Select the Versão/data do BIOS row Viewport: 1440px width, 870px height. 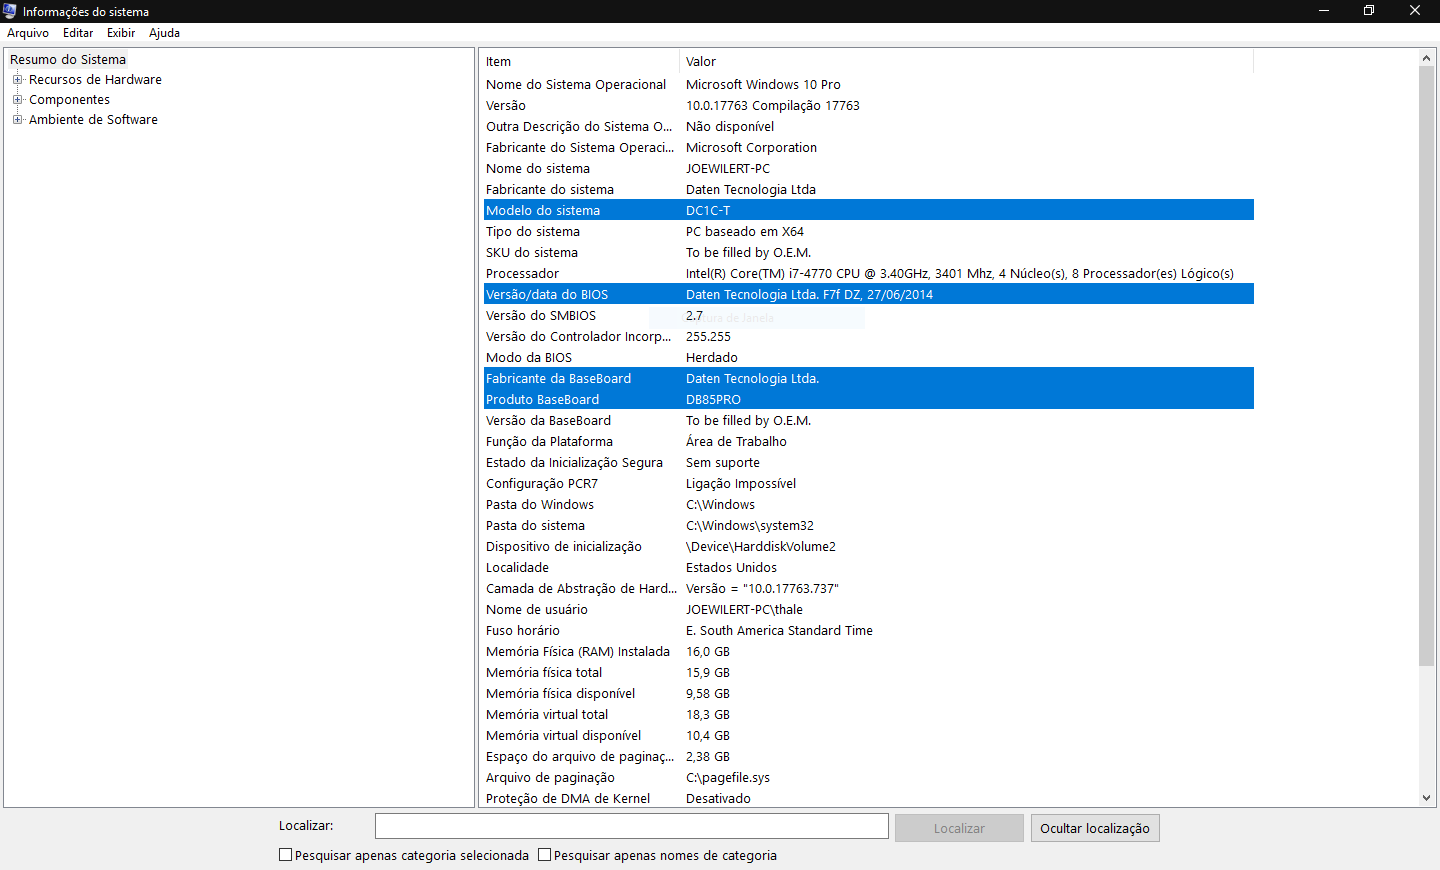pyautogui.click(x=868, y=295)
